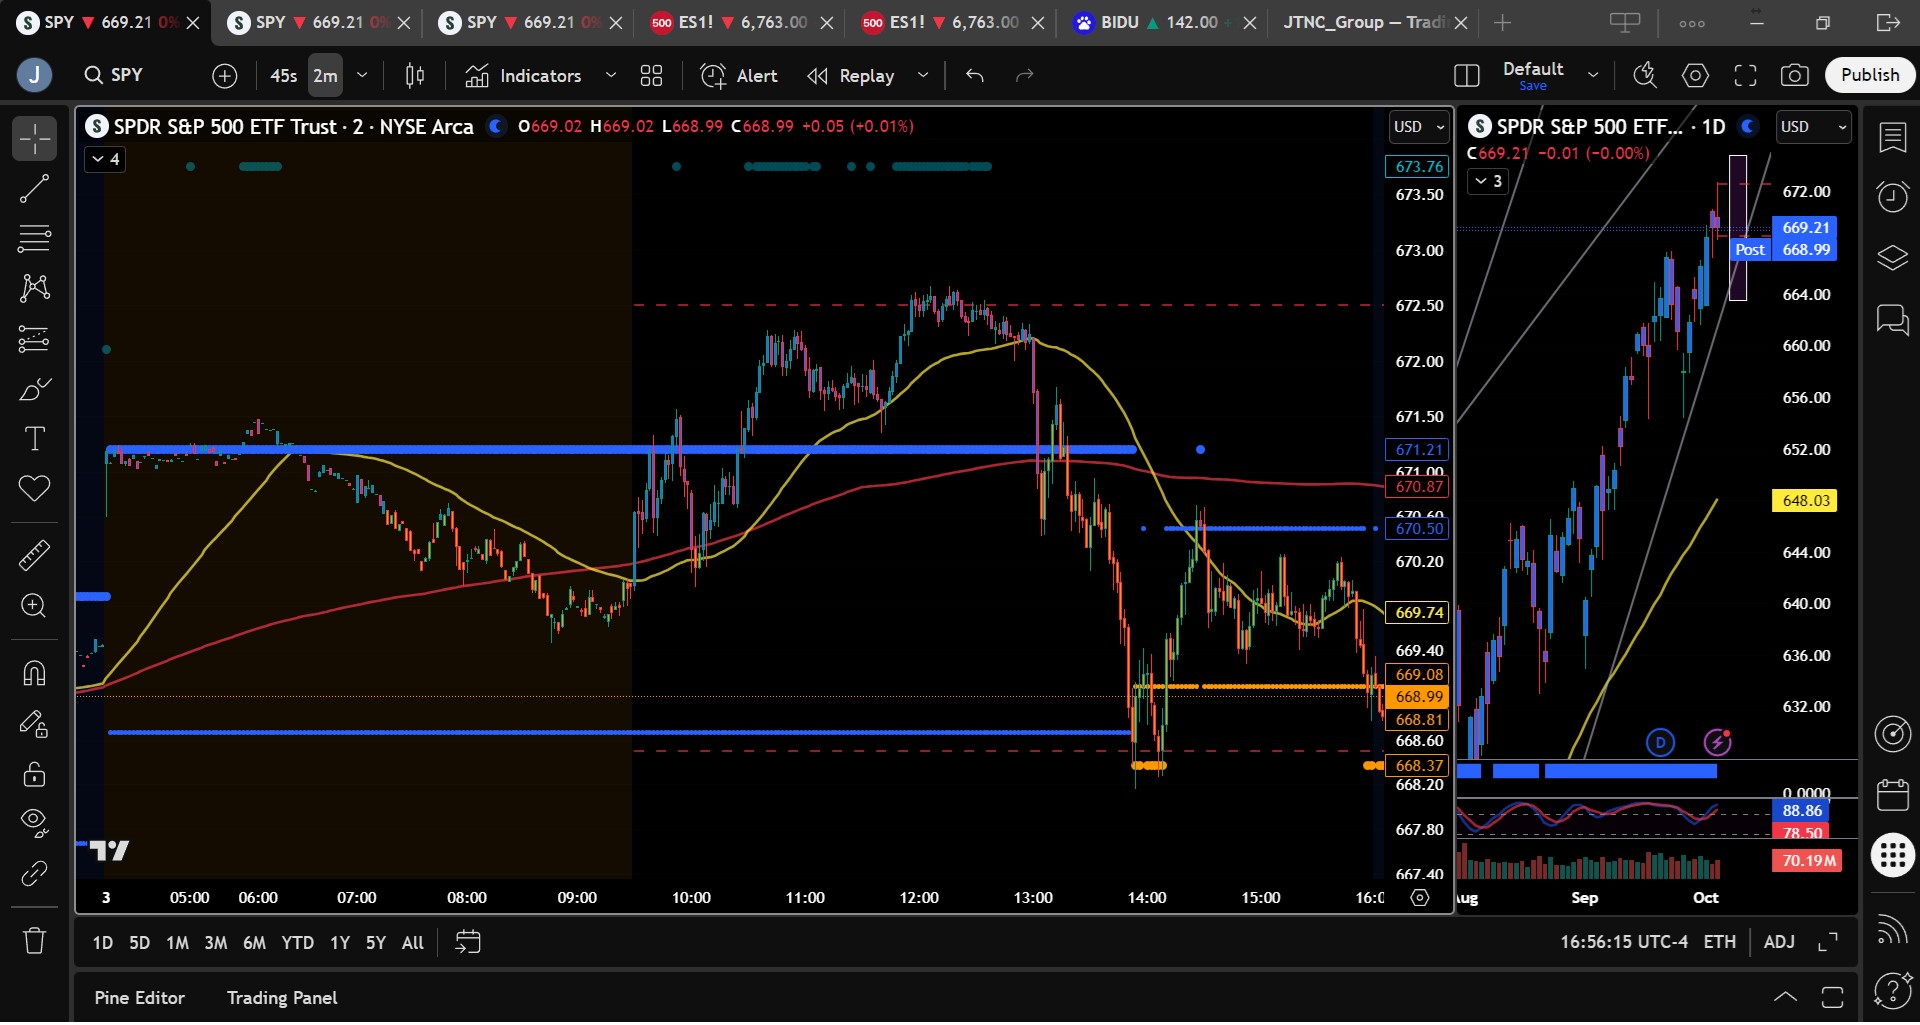Select the text annotation tool

(x=34, y=439)
